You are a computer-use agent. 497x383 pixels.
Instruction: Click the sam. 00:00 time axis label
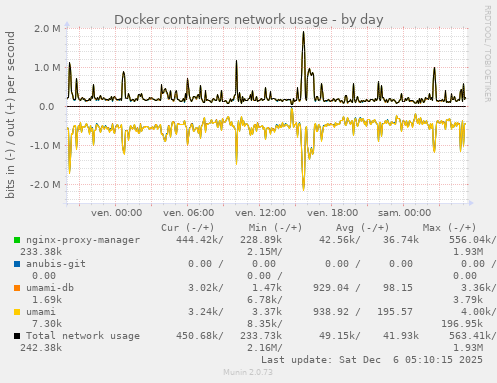pyautogui.click(x=405, y=213)
